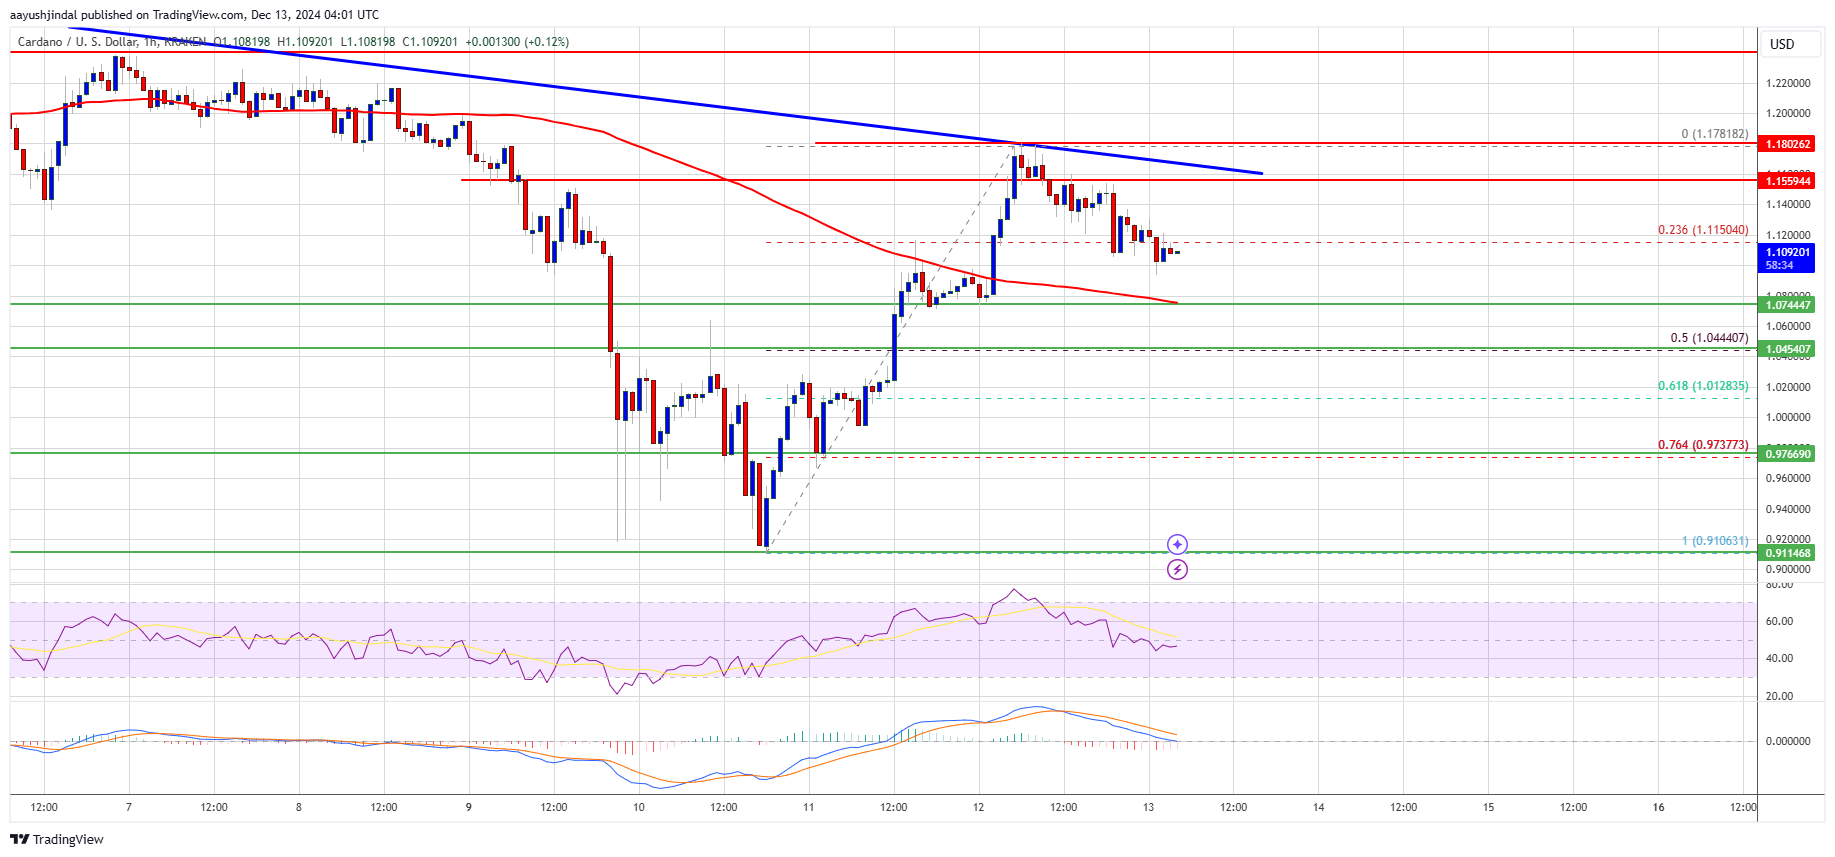Select the 0.236 (1.115040) Fibonacci level label
Screen dimensions: 1835x857
(1703, 230)
